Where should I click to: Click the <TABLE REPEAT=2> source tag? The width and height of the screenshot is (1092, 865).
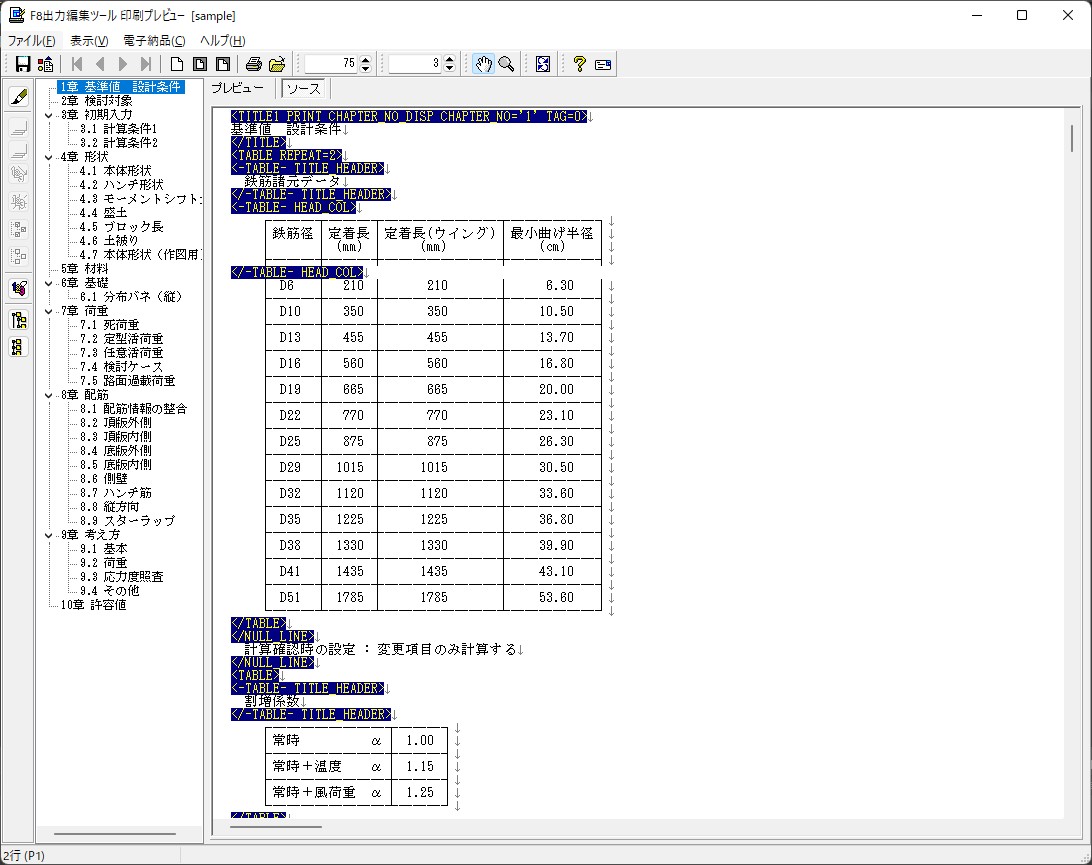pos(287,156)
